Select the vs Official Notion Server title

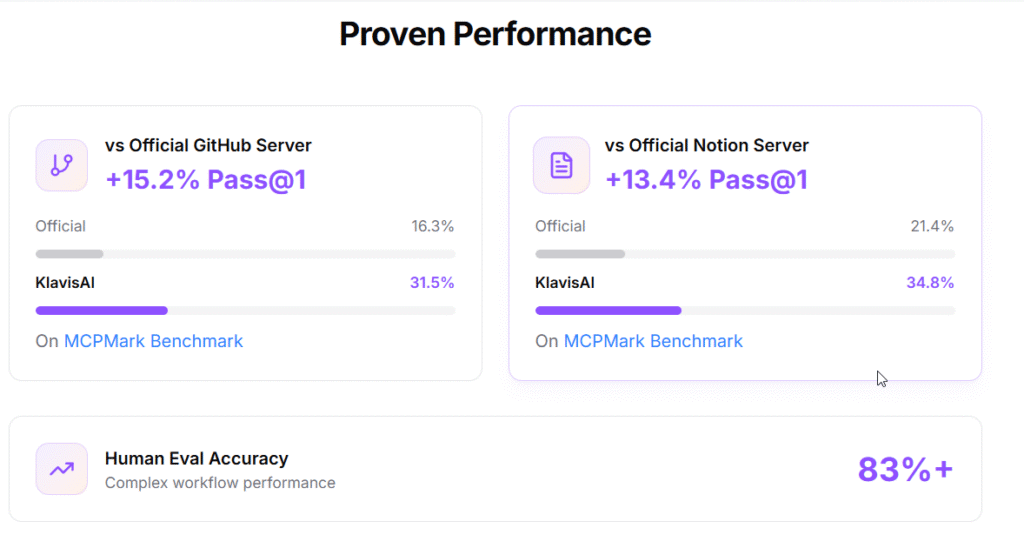coord(706,145)
